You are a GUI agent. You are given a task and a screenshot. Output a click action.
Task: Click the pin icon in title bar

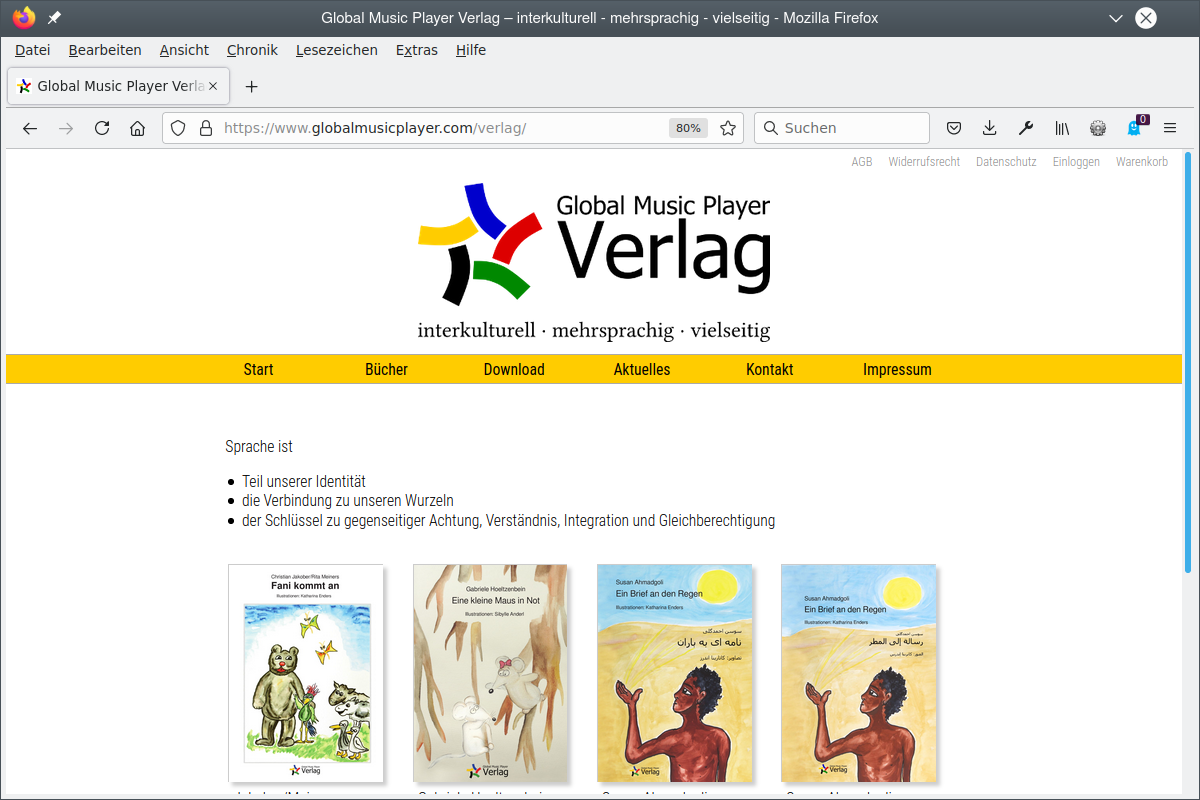[x=54, y=18]
